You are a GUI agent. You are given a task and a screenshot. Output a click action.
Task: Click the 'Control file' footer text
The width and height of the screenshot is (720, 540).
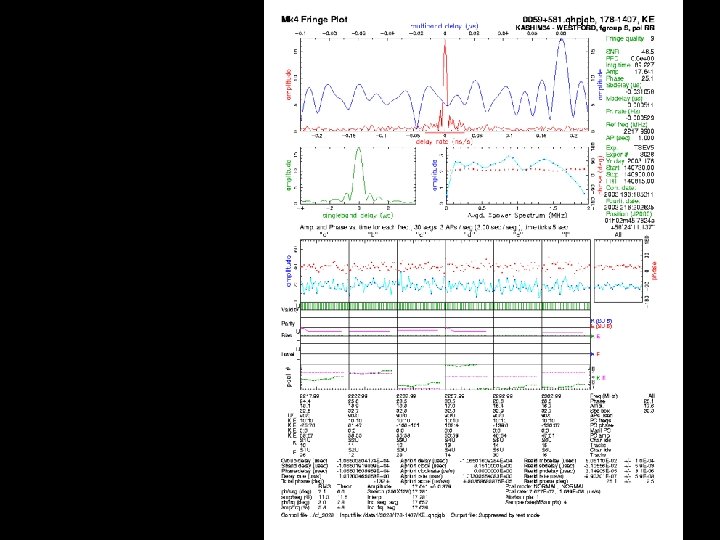pos(307,515)
